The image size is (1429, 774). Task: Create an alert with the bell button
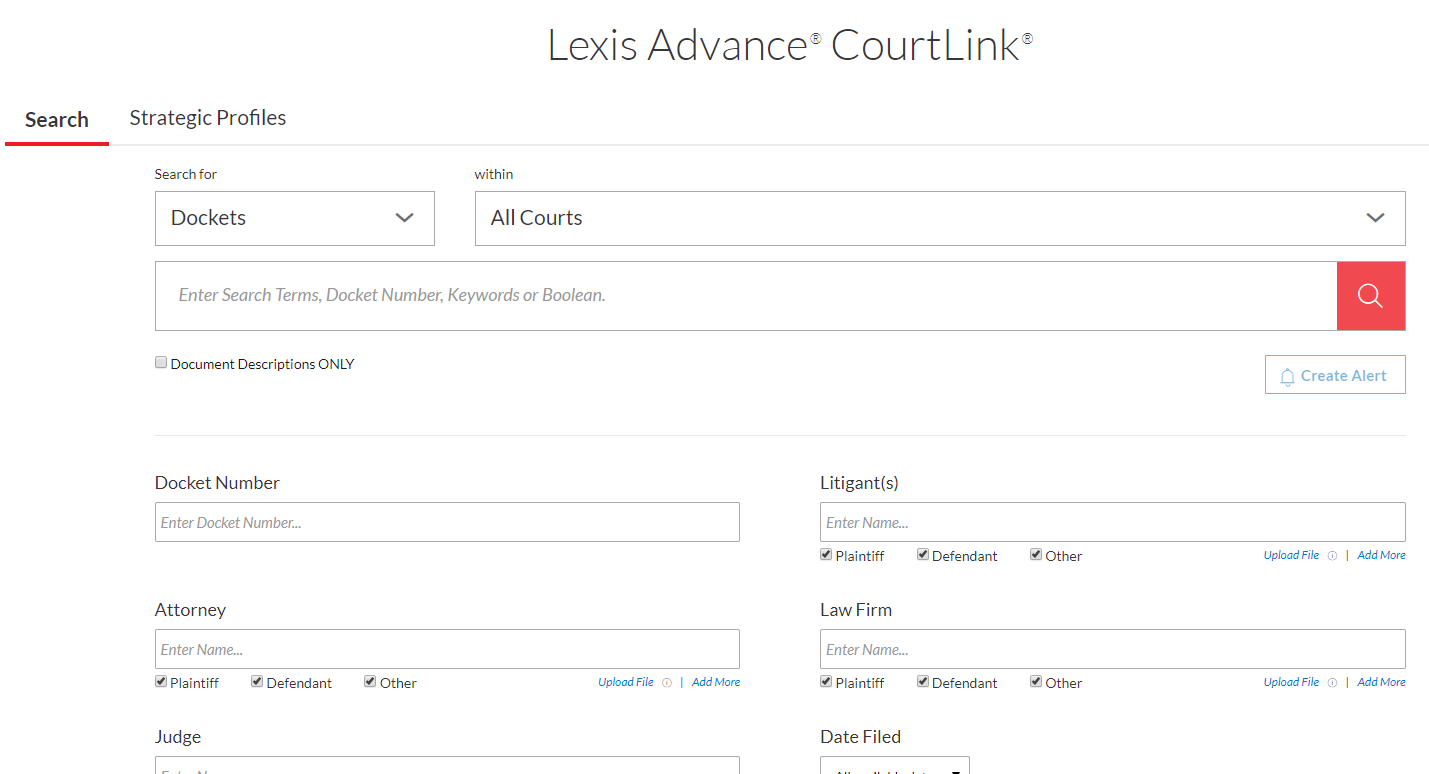pyautogui.click(x=1335, y=375)
